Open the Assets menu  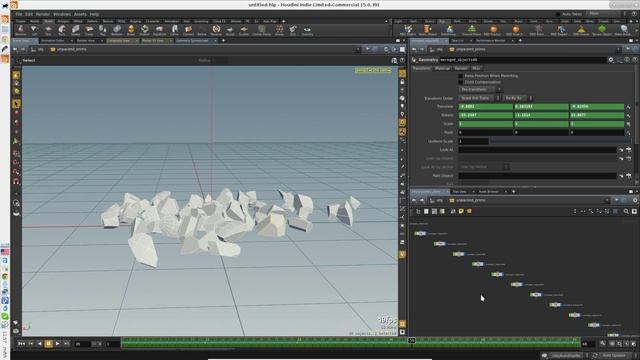pyautogui.click(x=80, y=14)
